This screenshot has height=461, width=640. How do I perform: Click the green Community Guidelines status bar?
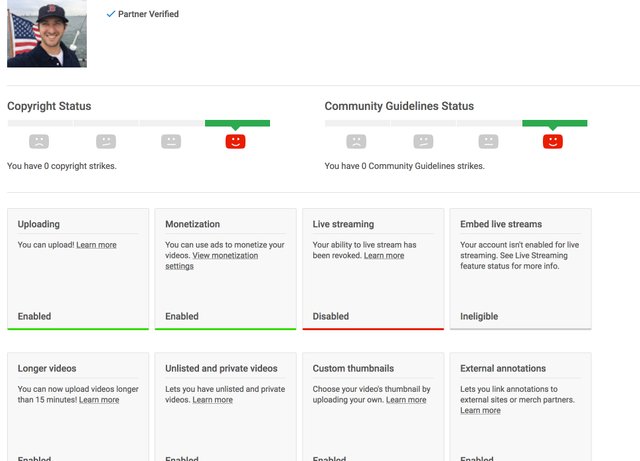pyautogui.click(x=555, y=123)
